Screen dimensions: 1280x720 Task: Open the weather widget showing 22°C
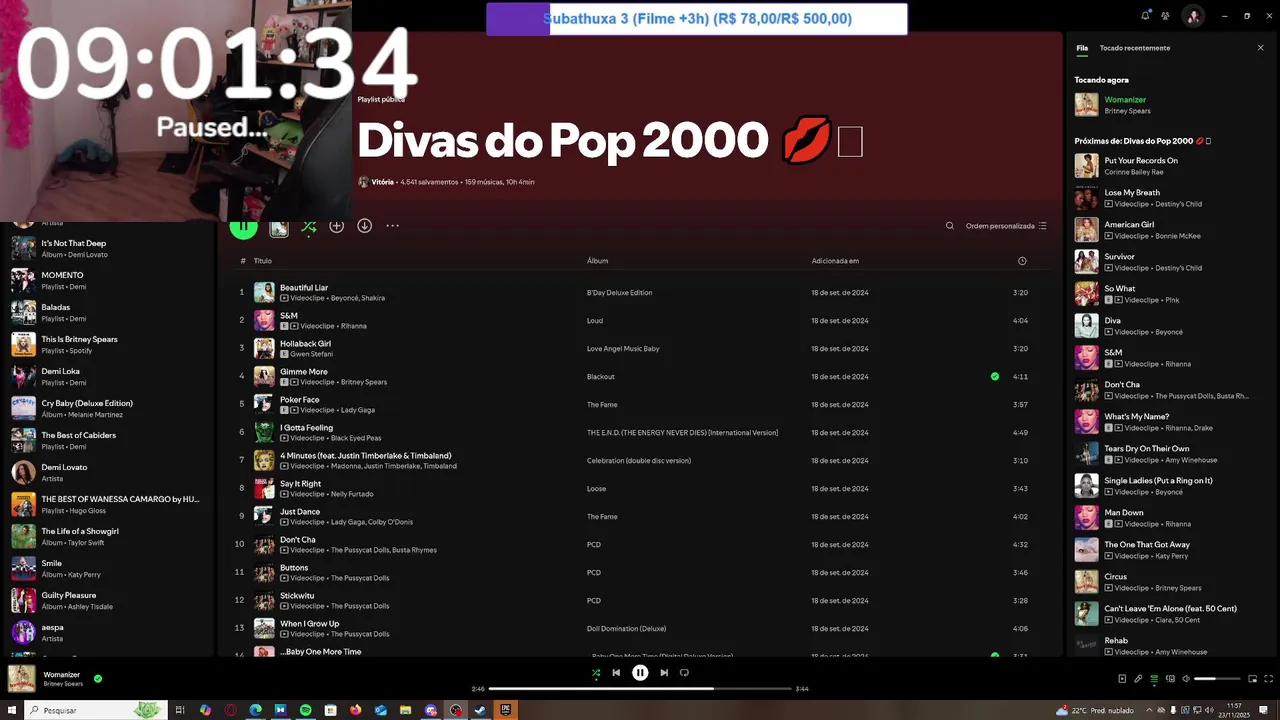point(1094,710)
